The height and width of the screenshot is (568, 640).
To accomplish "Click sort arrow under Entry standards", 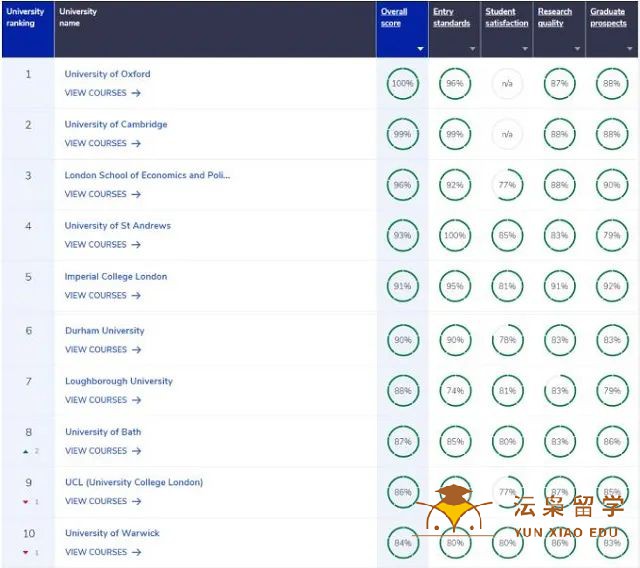I will pyautogui.click(x=473, y=49).
